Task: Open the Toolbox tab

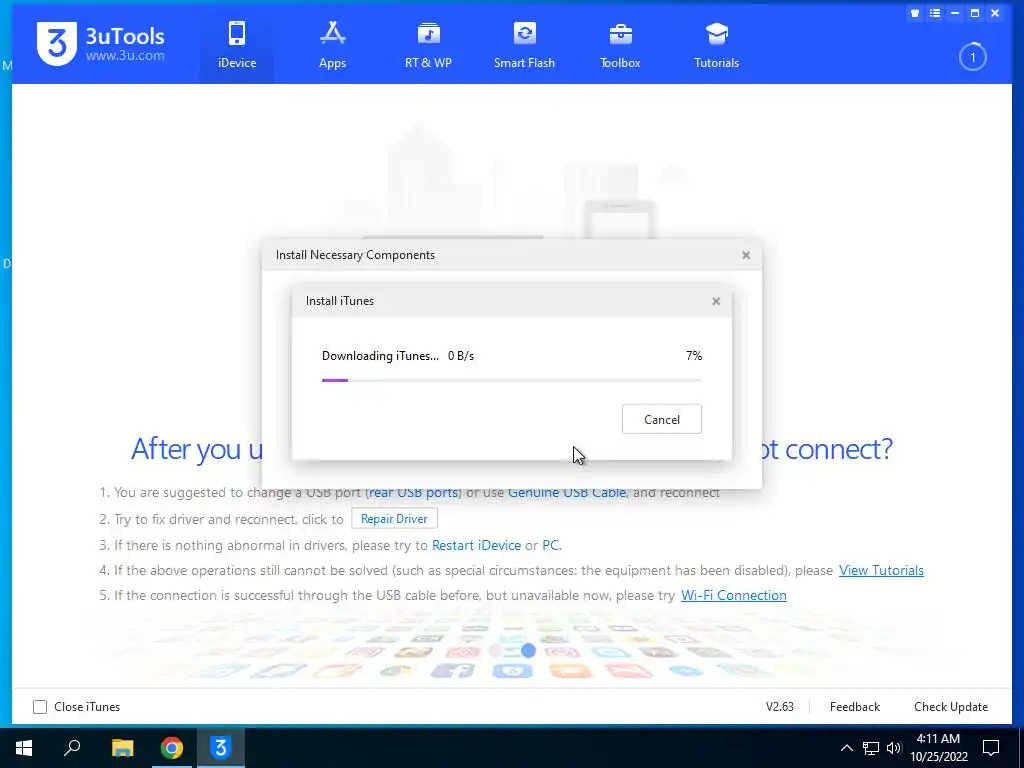Action: tap(620, 44)
